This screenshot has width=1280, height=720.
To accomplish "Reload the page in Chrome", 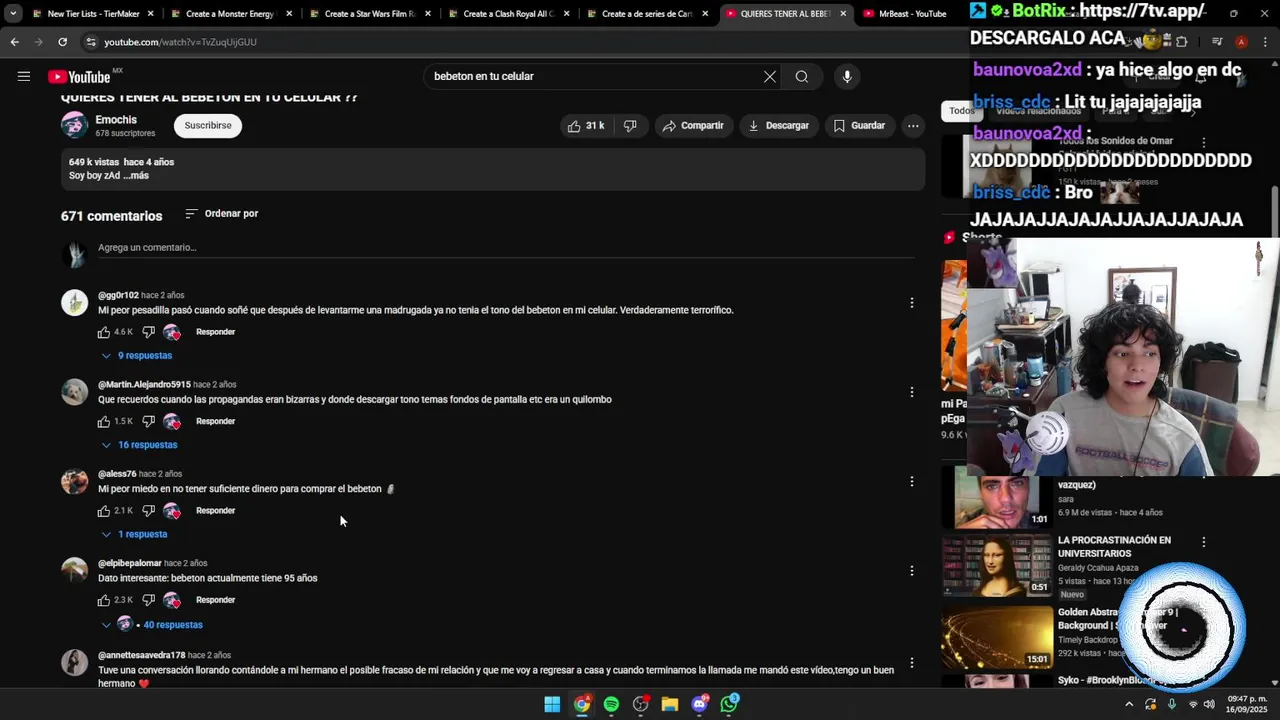I will tap(62, 42).
